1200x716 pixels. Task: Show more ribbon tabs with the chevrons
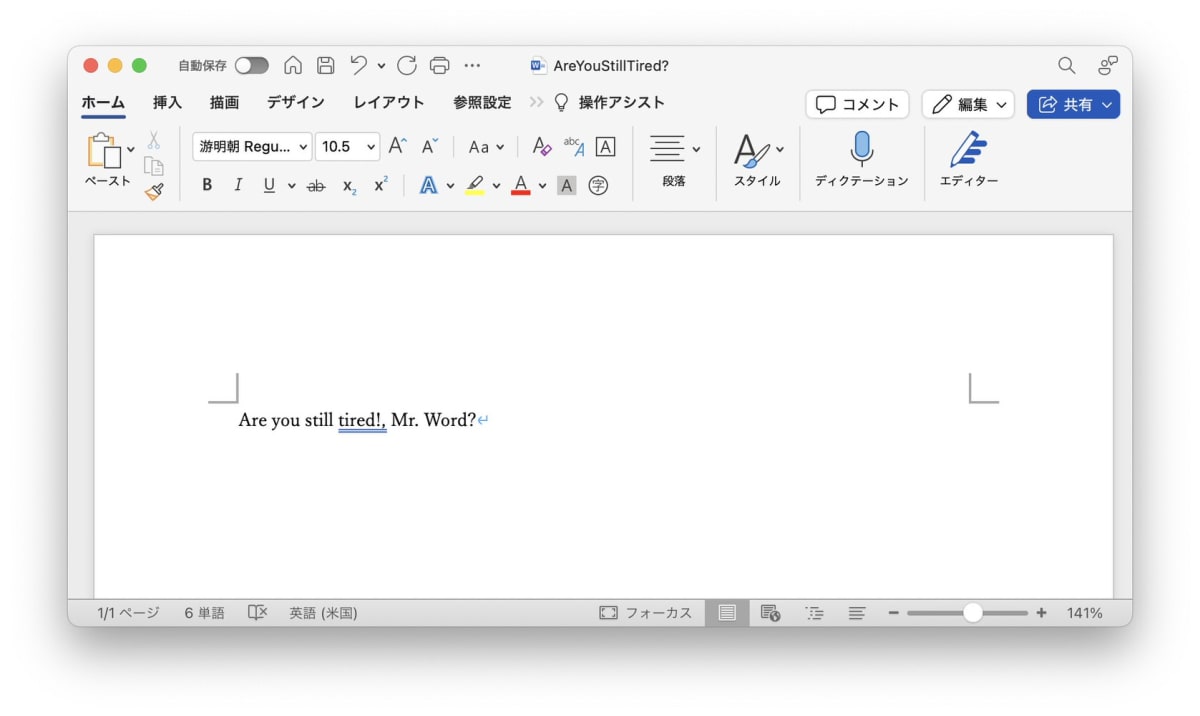pyautogui.click(x=536, y=102)
